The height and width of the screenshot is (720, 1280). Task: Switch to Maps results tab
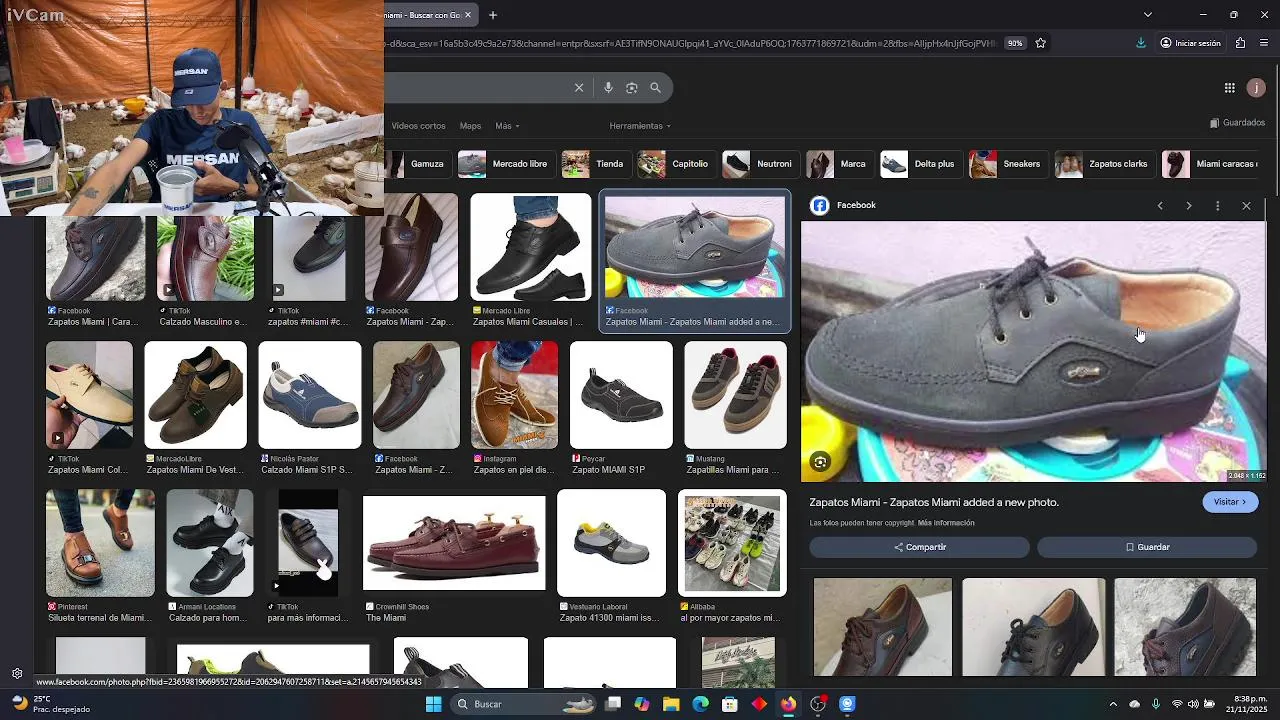pyautogui.click(x=470, y=126)
